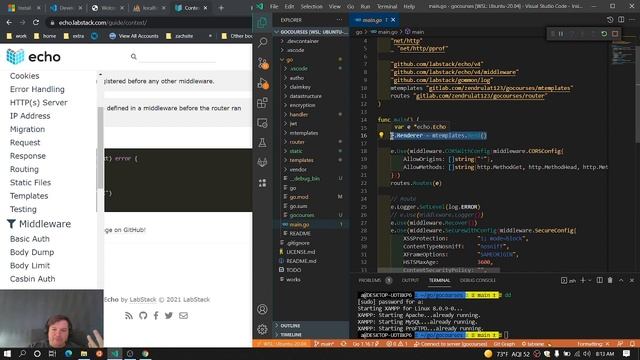Open the File menu in VS Code
The image size is (640, 360).
[x=274, y=7]
